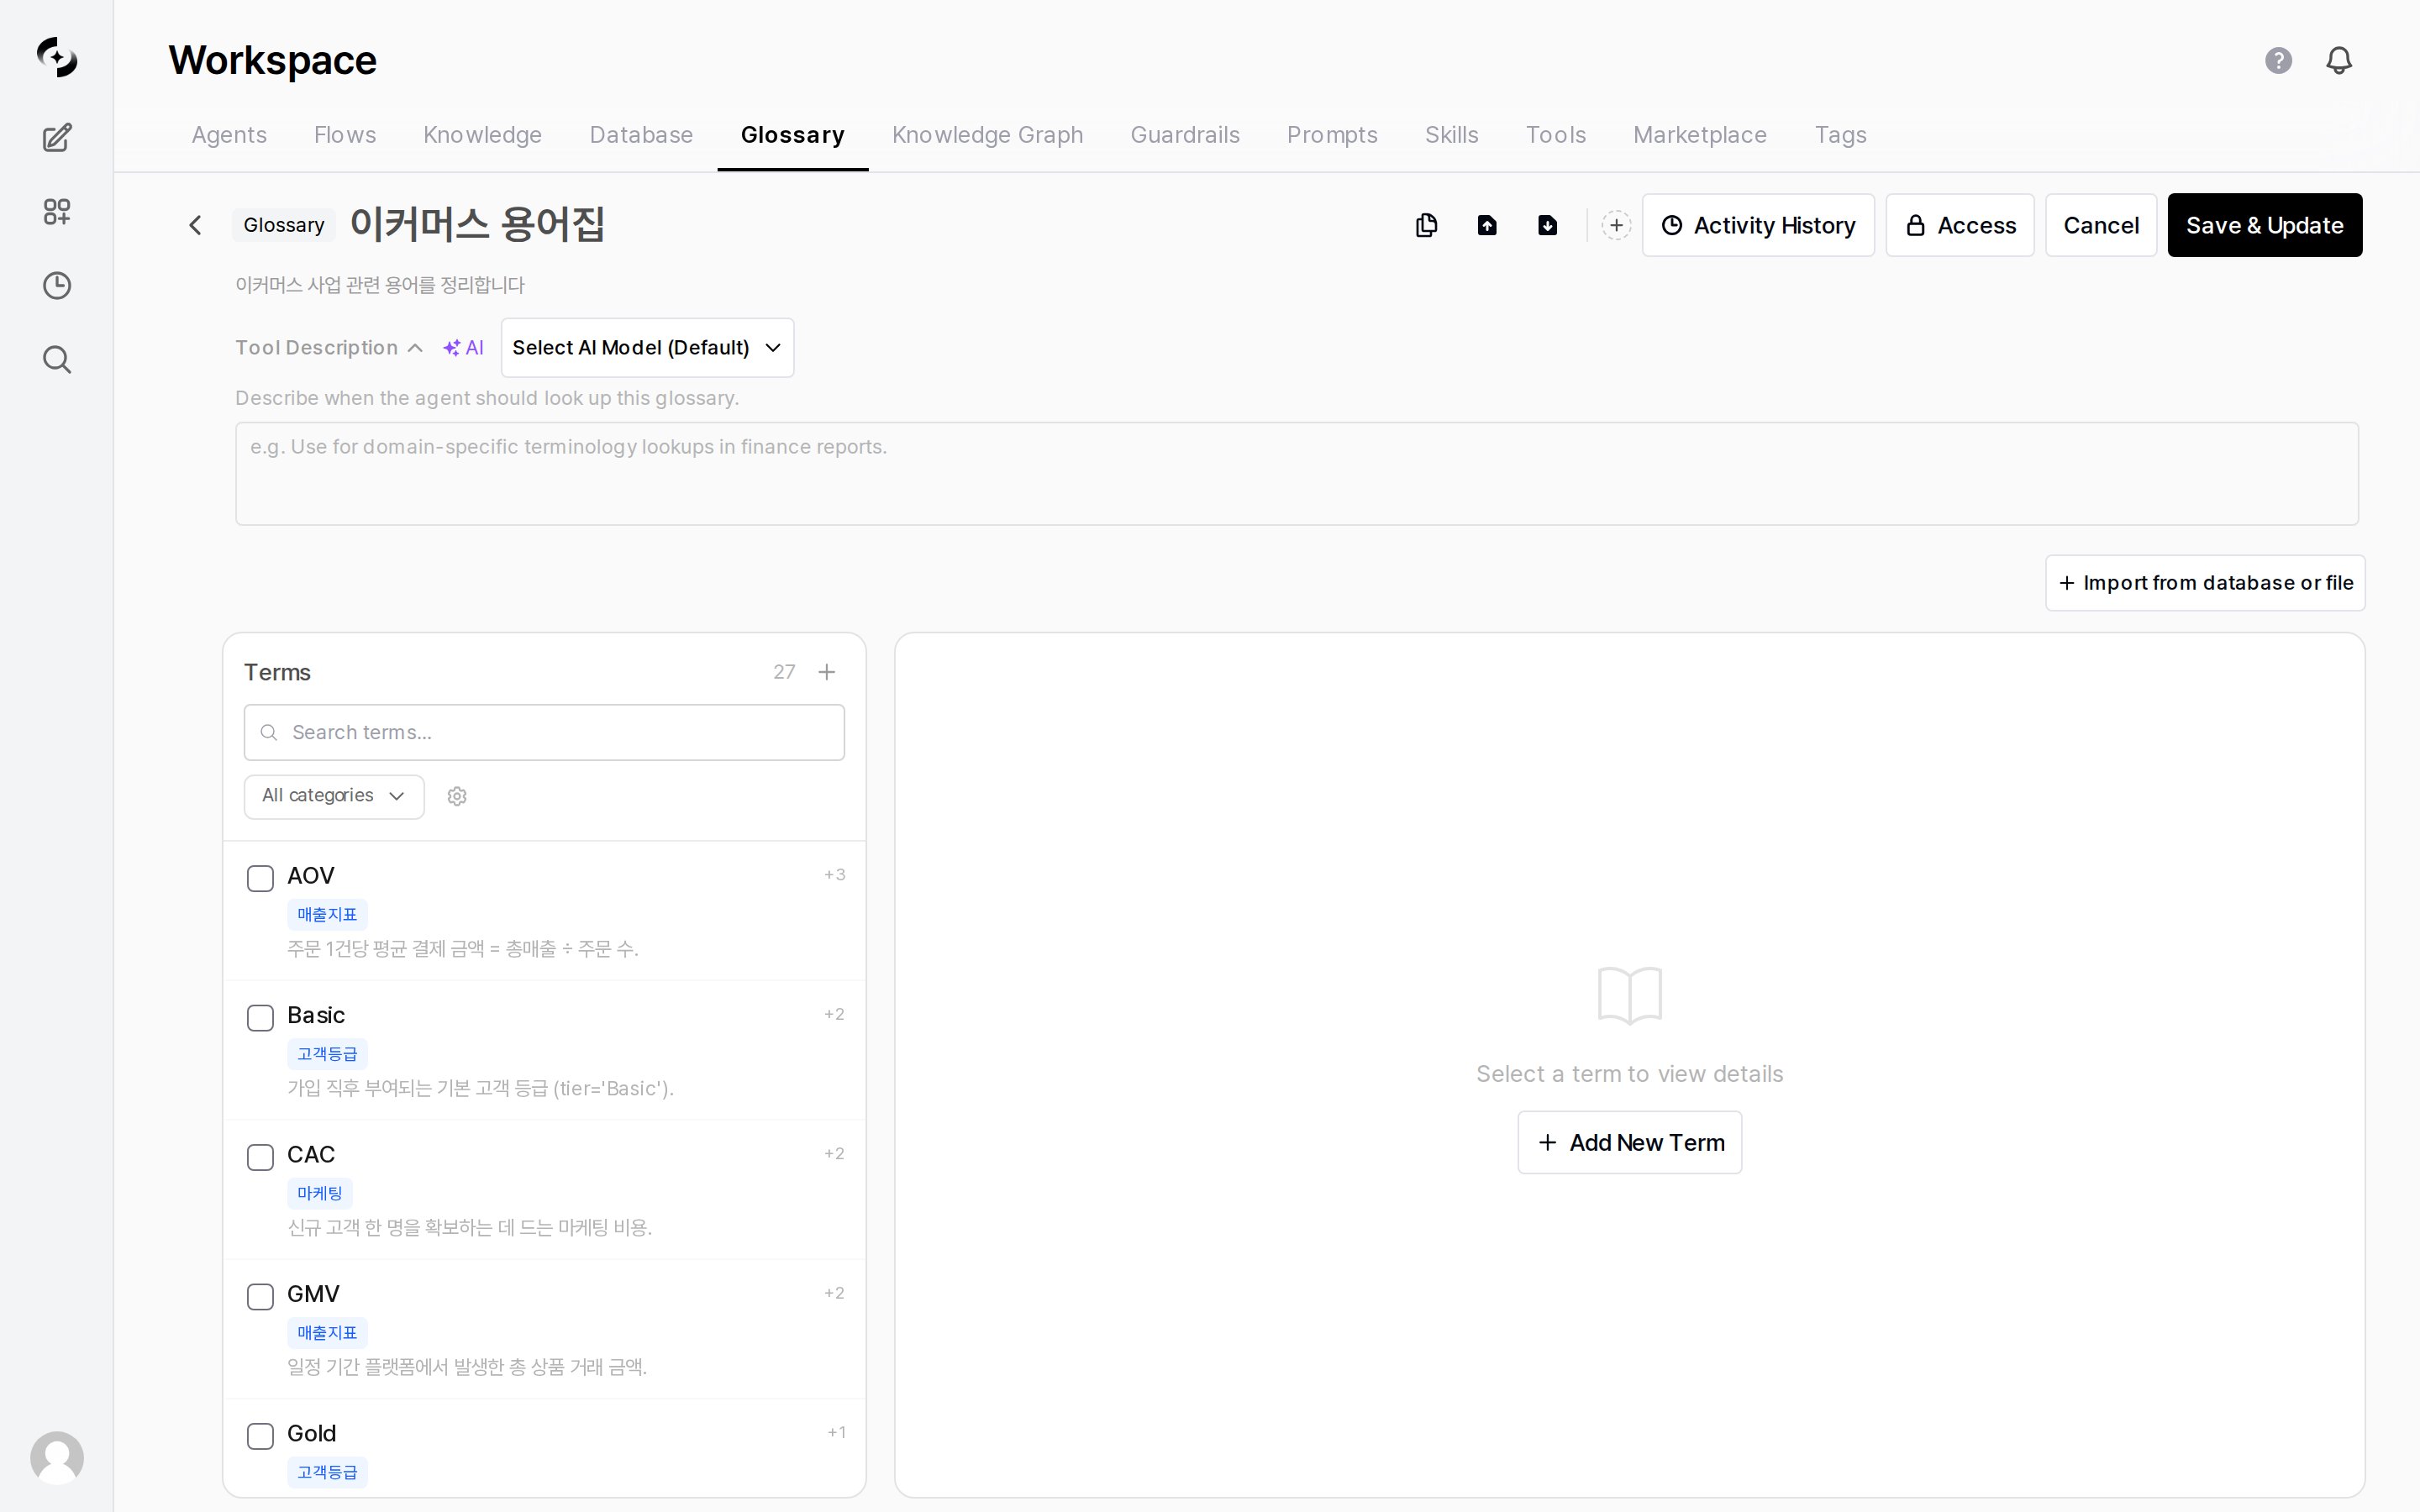The width and height of the screenshot is (2420, 1512).
Task: Switch to the Knowledge Graph tab
Action: 987,135
